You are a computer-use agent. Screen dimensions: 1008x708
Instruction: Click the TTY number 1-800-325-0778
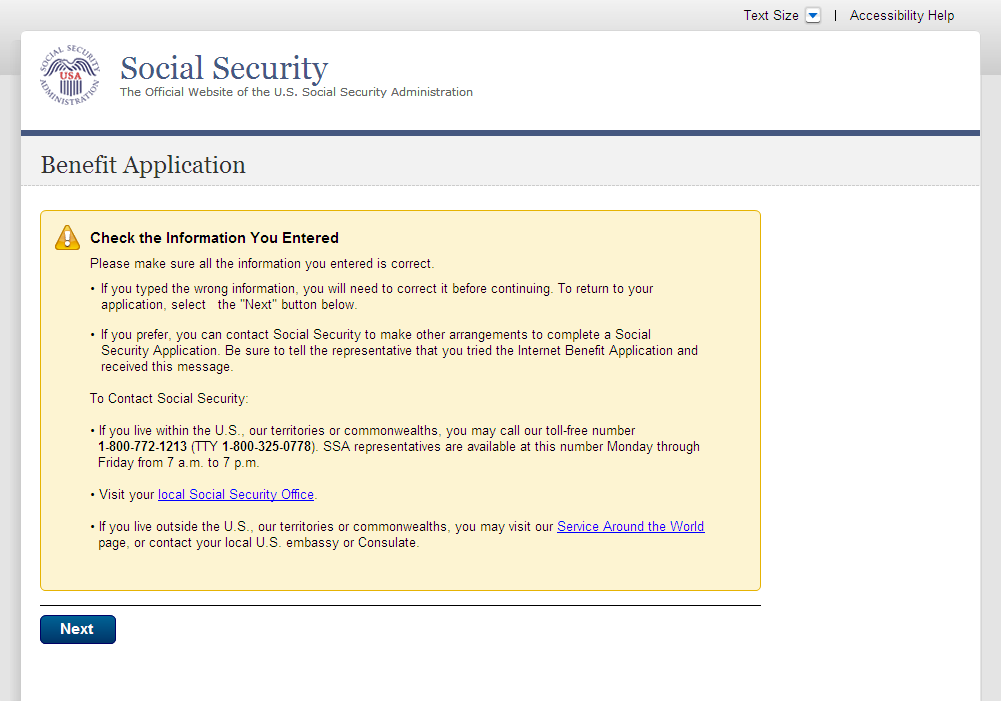tap(266, 447)
